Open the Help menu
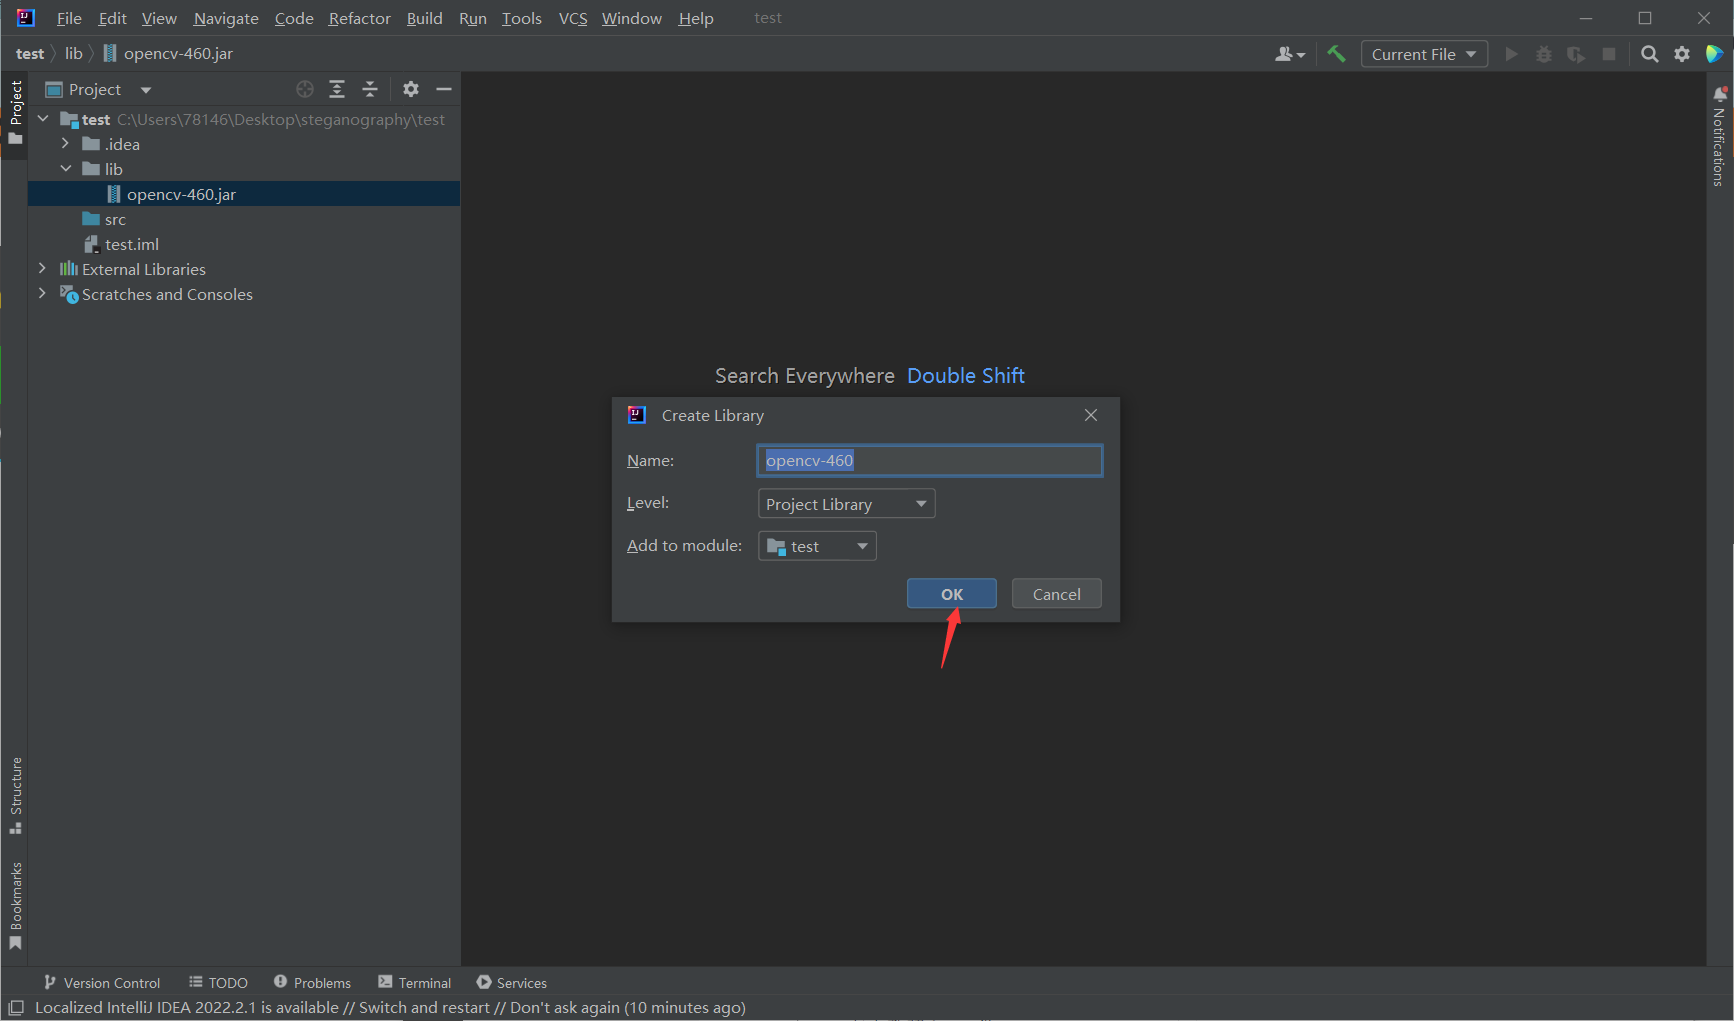Image resolution: width=1734 pixels, height=1021 pixels. (x=696, y=18)
